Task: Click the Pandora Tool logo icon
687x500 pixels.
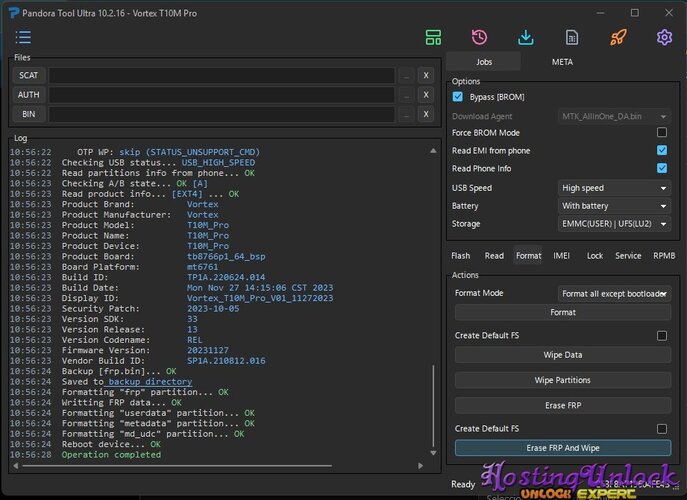Action: point(14,13)
